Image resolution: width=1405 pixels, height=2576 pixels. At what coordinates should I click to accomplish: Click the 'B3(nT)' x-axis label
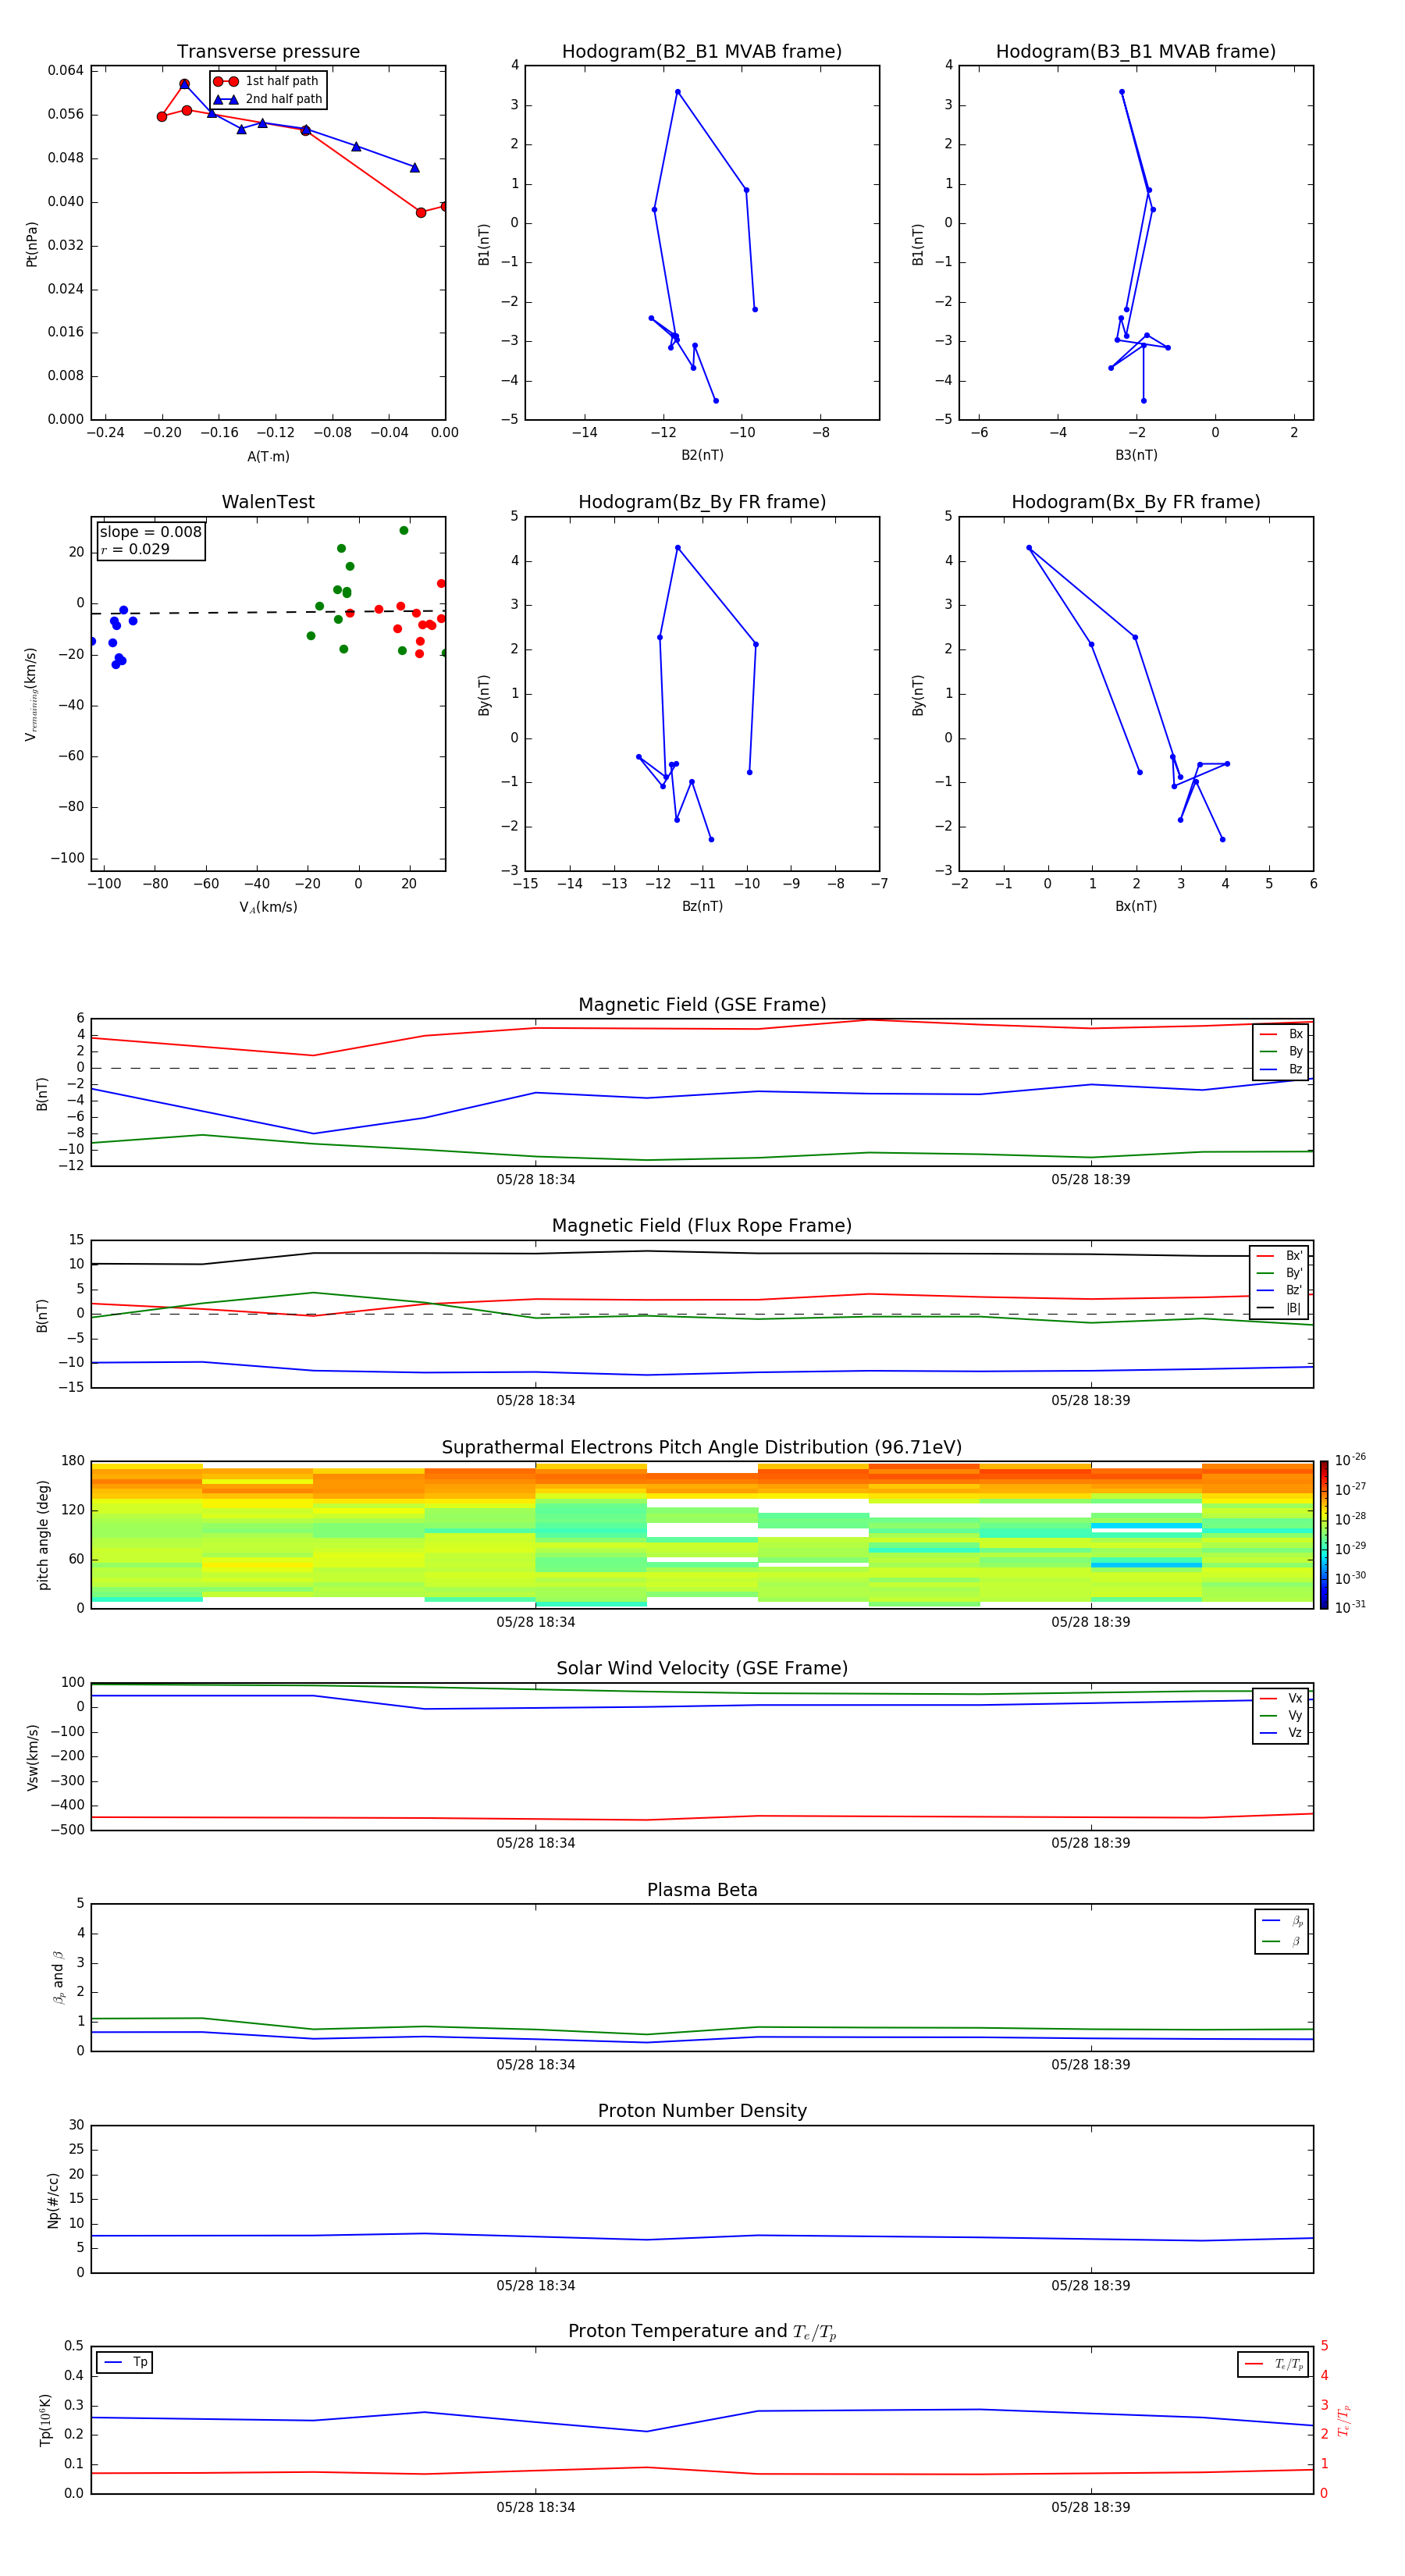coord(1136,455)
